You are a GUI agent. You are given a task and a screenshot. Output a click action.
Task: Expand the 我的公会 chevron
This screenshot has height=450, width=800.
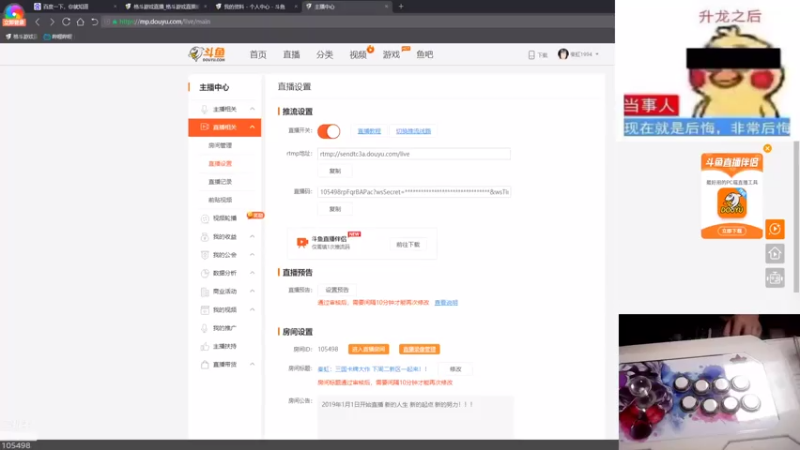point(252,255)
